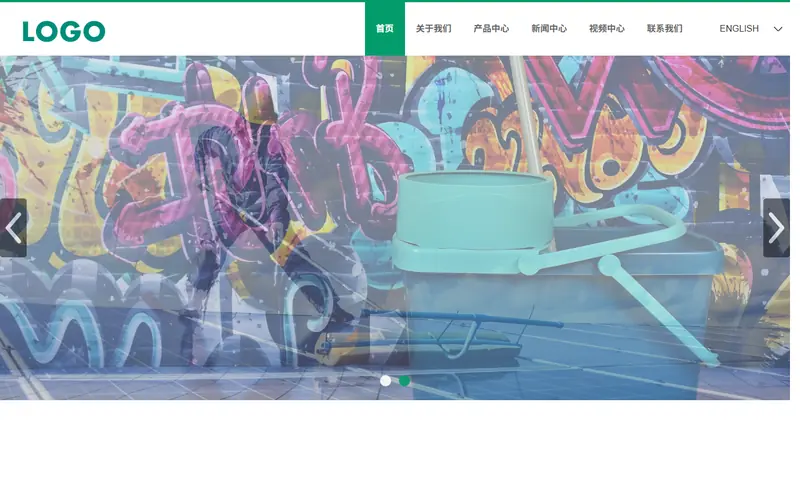Click the green LOGO image
Viewport: 800px width, 478px height.
click(x=64, y=31)
